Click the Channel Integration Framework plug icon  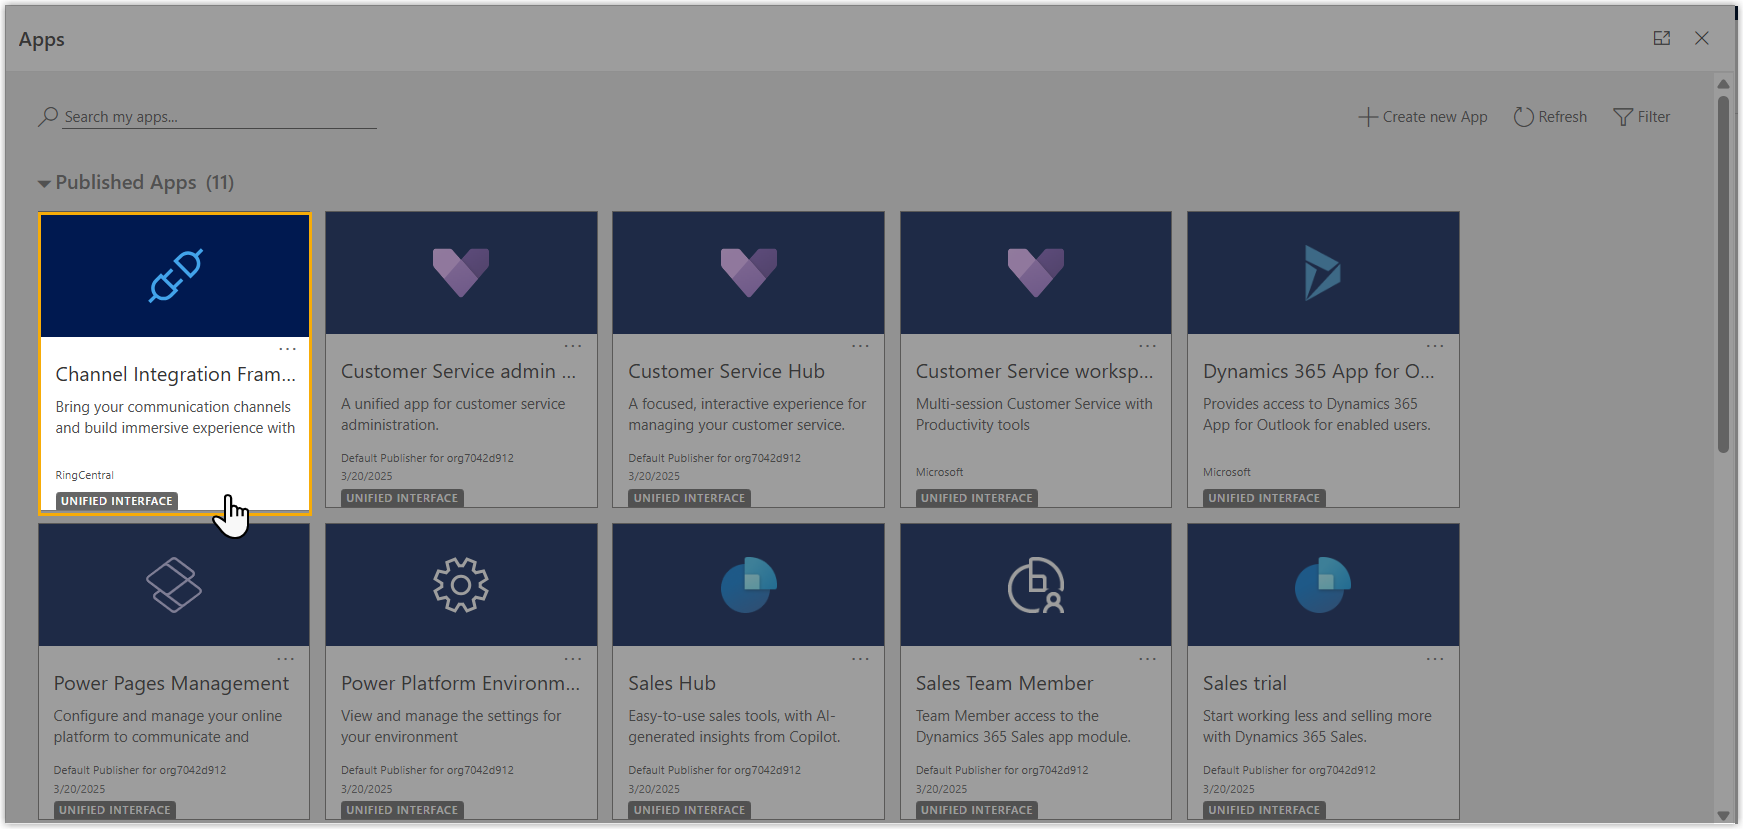click(175, 275)
